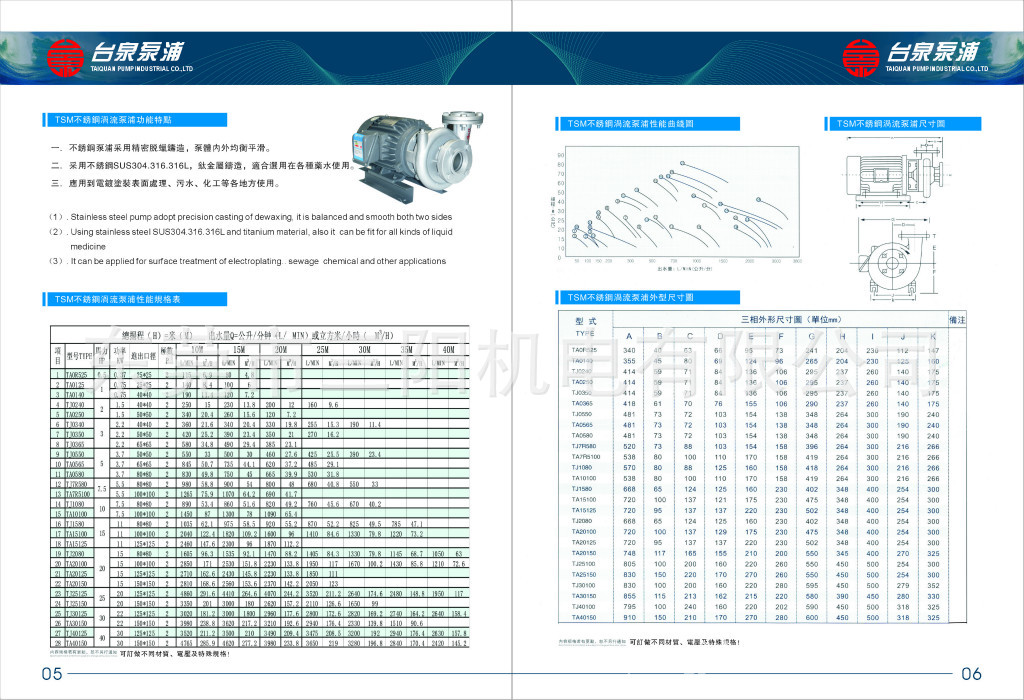1024x700 pixels.
Task: Click row 13 TA7R5100 in performance table
Action: click(x=260, y=494)
